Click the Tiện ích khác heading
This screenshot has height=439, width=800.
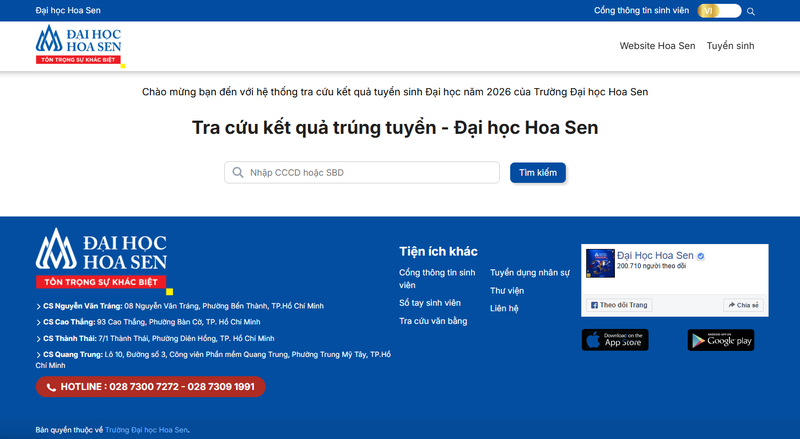438,251
